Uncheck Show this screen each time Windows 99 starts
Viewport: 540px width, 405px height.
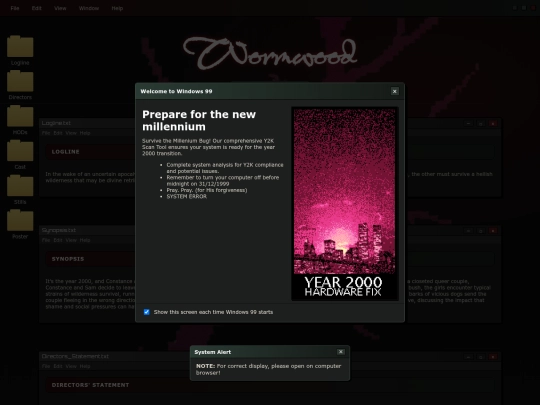(147, 312)
